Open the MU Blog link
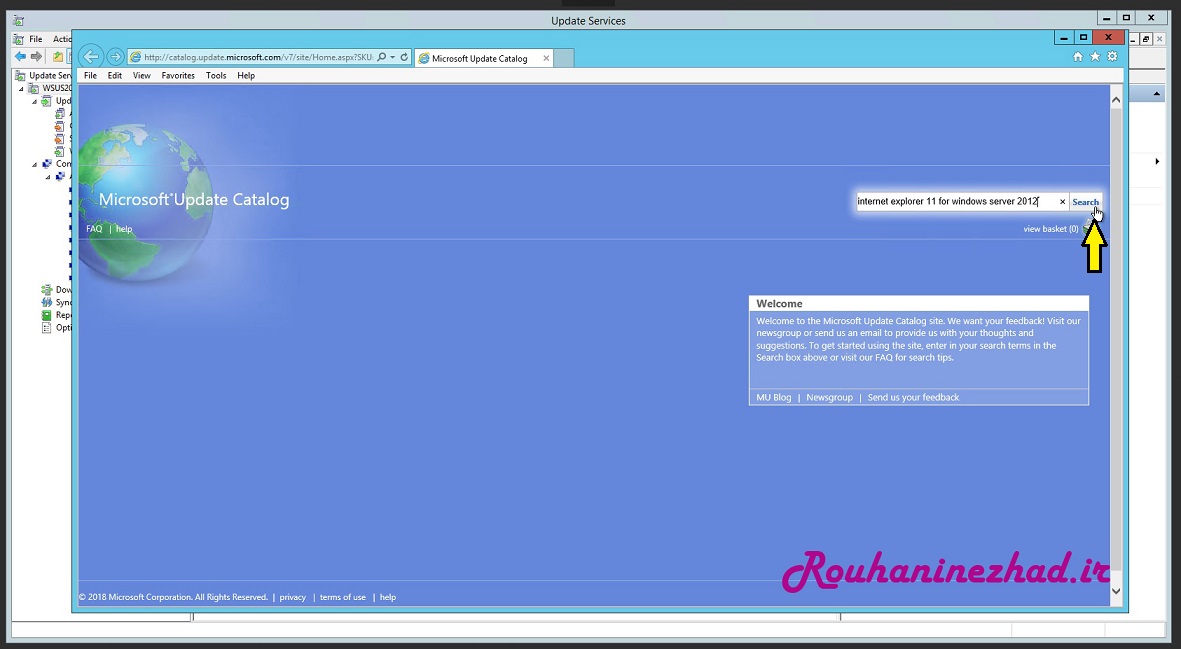 pos(774,398)
